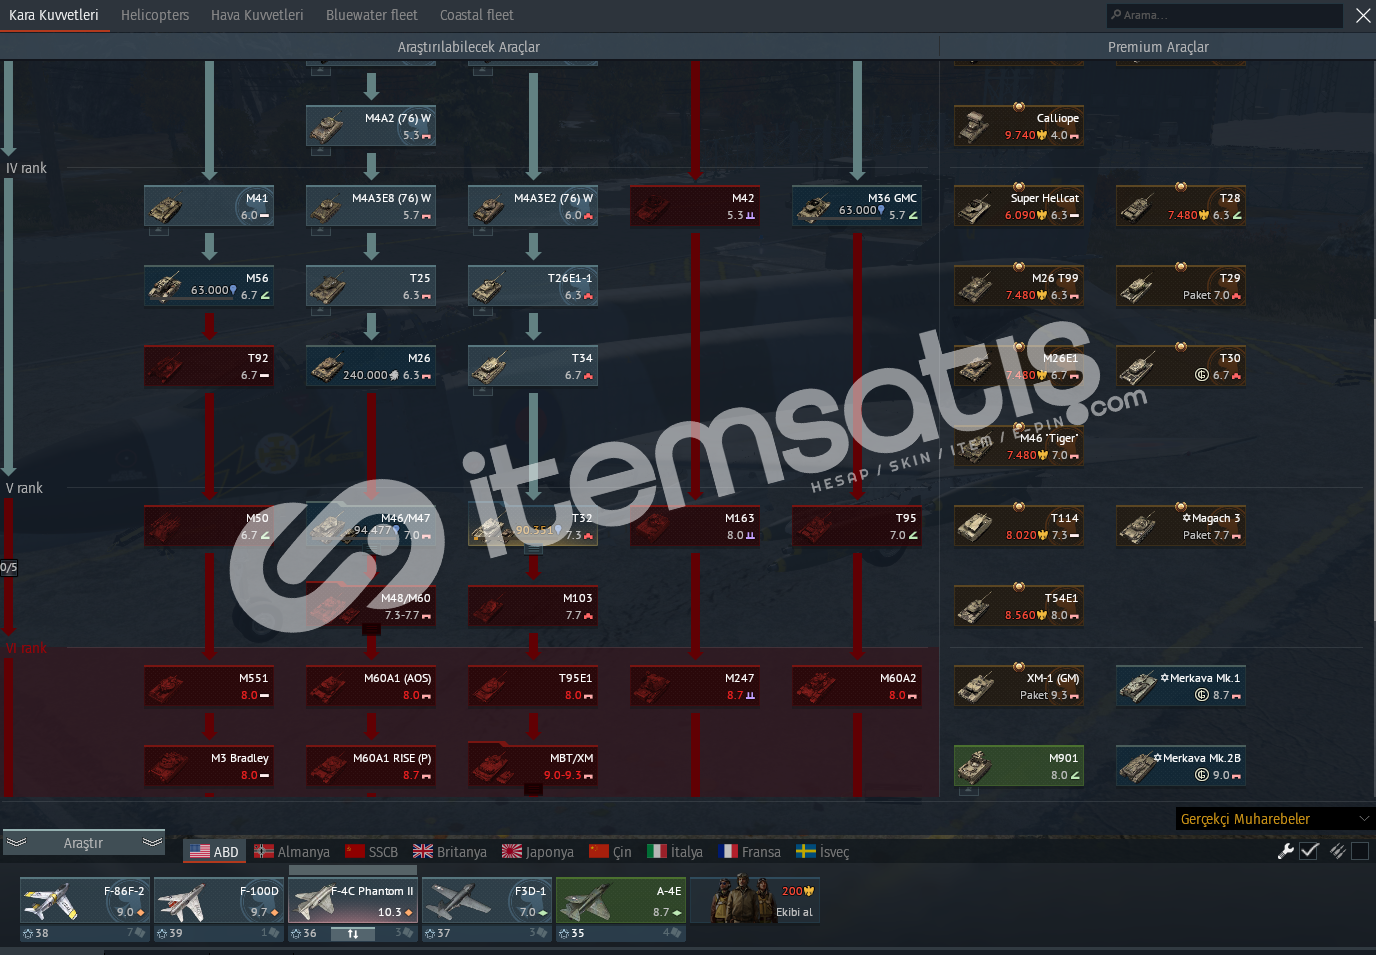Open the M36 GMC tank destroyer card
Screen dimensions: 1376x955
857,206
